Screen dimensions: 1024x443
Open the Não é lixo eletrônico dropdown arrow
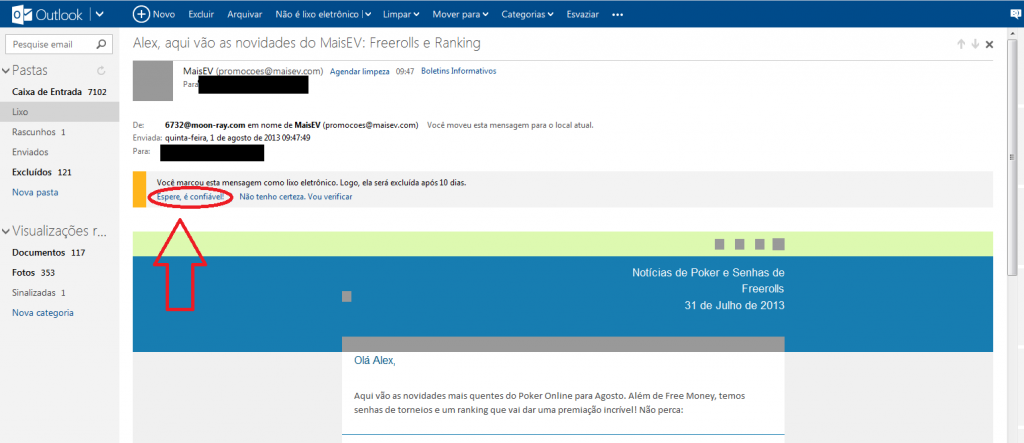click(x=368, y=14)
